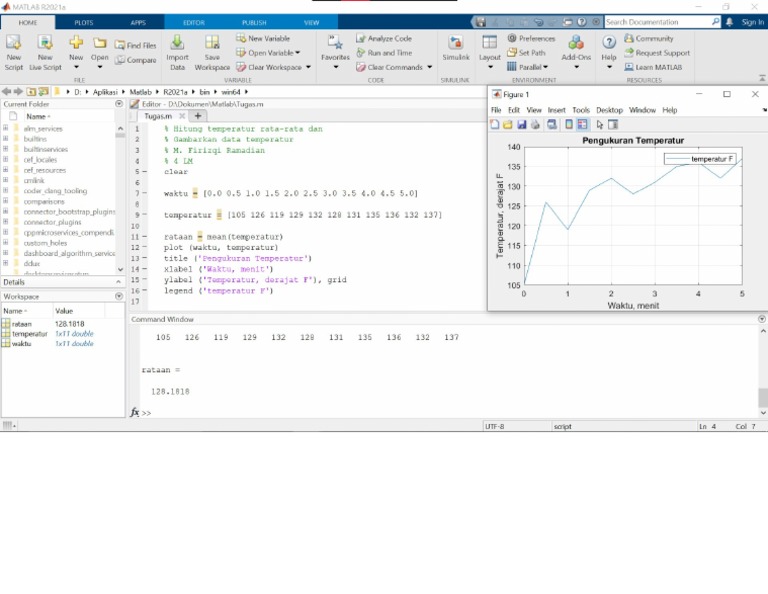This screenshot has width=768, height=594.
Task: Toggle the Edit Plot arrow tool
Action: (600, 125)
